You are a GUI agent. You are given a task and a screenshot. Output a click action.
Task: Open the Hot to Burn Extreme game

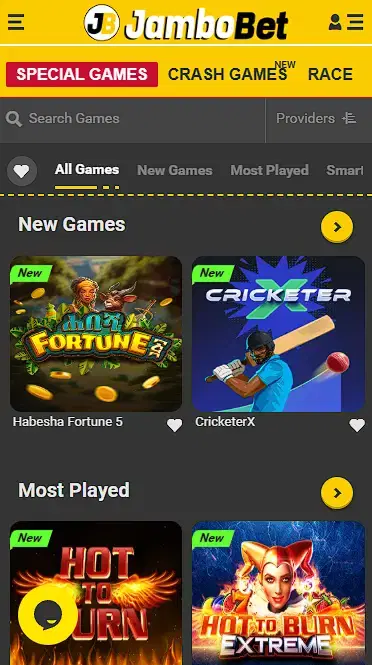click(278, 593)
